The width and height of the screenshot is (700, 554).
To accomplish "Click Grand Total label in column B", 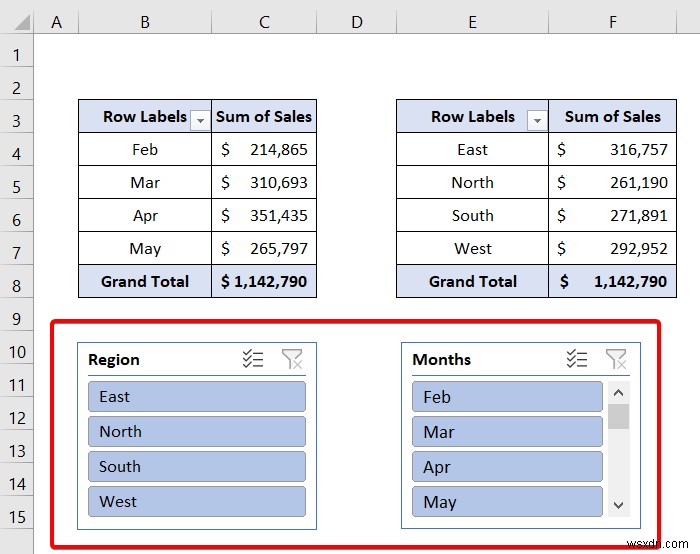I will point(145,281).
